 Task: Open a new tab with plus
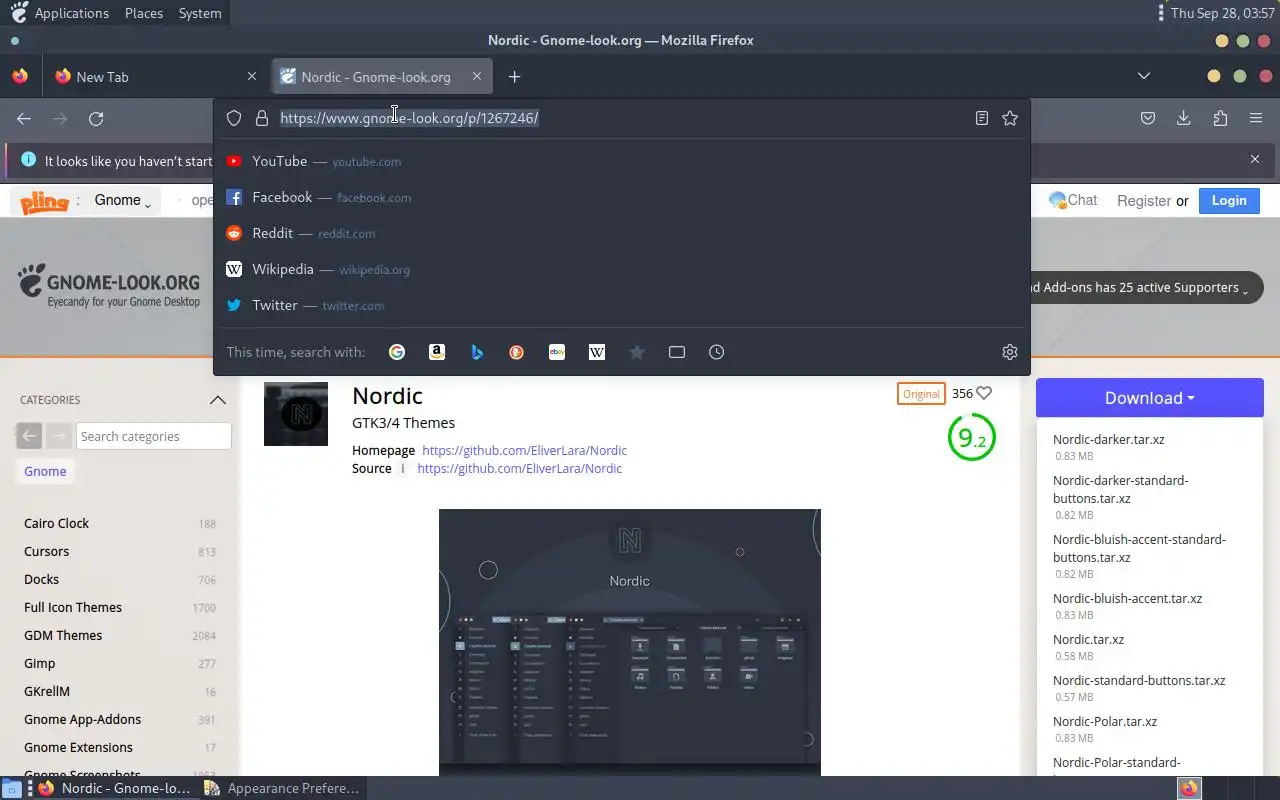pyautogui.click(x=514, y=77)
